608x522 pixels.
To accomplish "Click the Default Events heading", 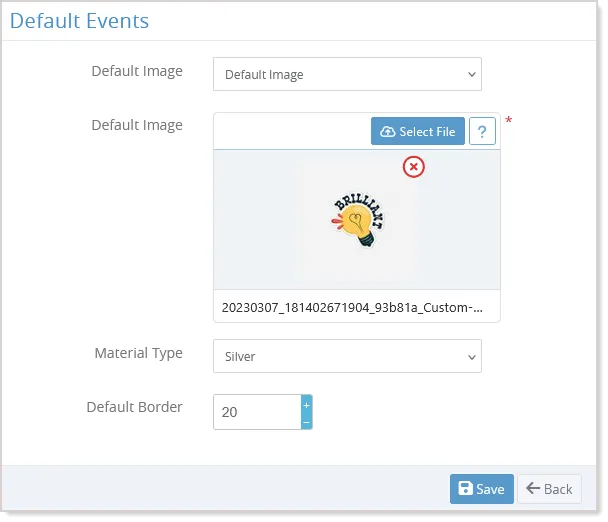I will (79, 21).
